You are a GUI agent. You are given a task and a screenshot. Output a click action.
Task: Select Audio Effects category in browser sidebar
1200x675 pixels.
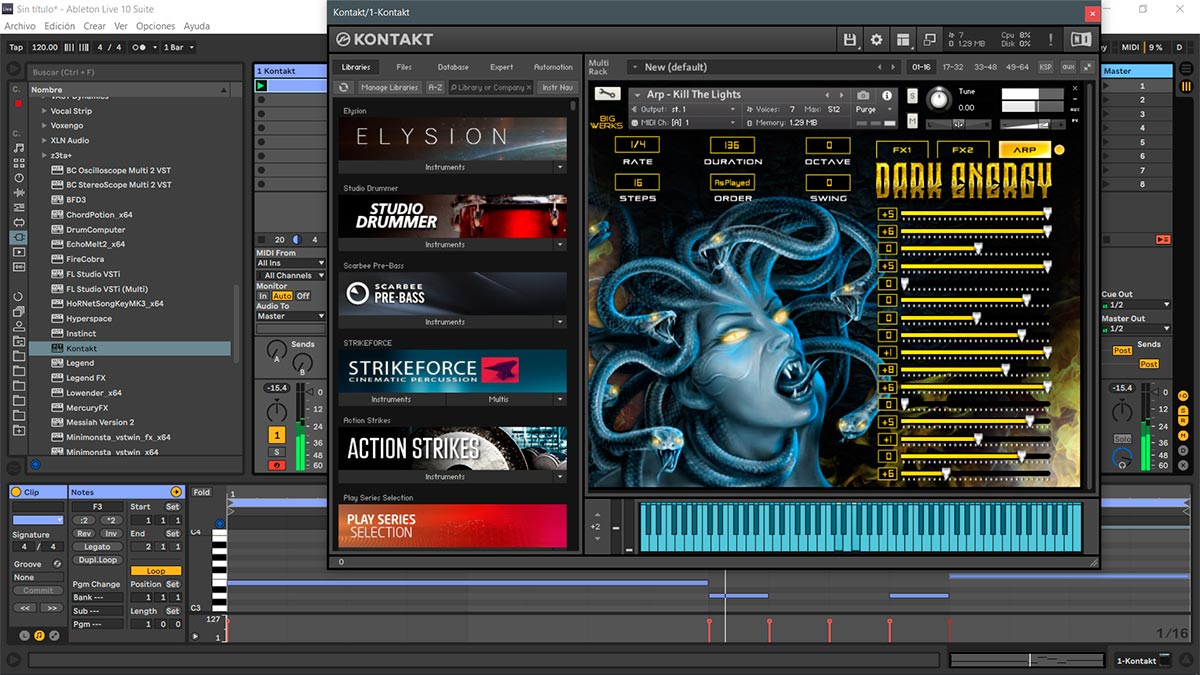(20, 193)
